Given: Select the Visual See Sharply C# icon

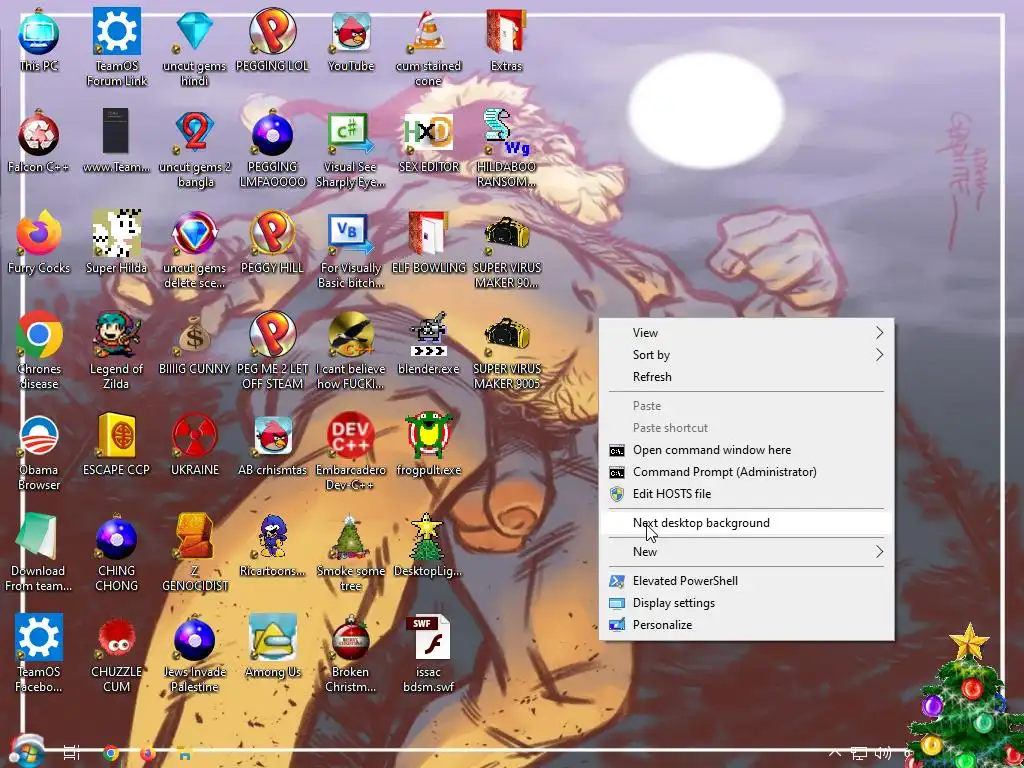Looking at the screenshot, I should click(x=351, y=148).
